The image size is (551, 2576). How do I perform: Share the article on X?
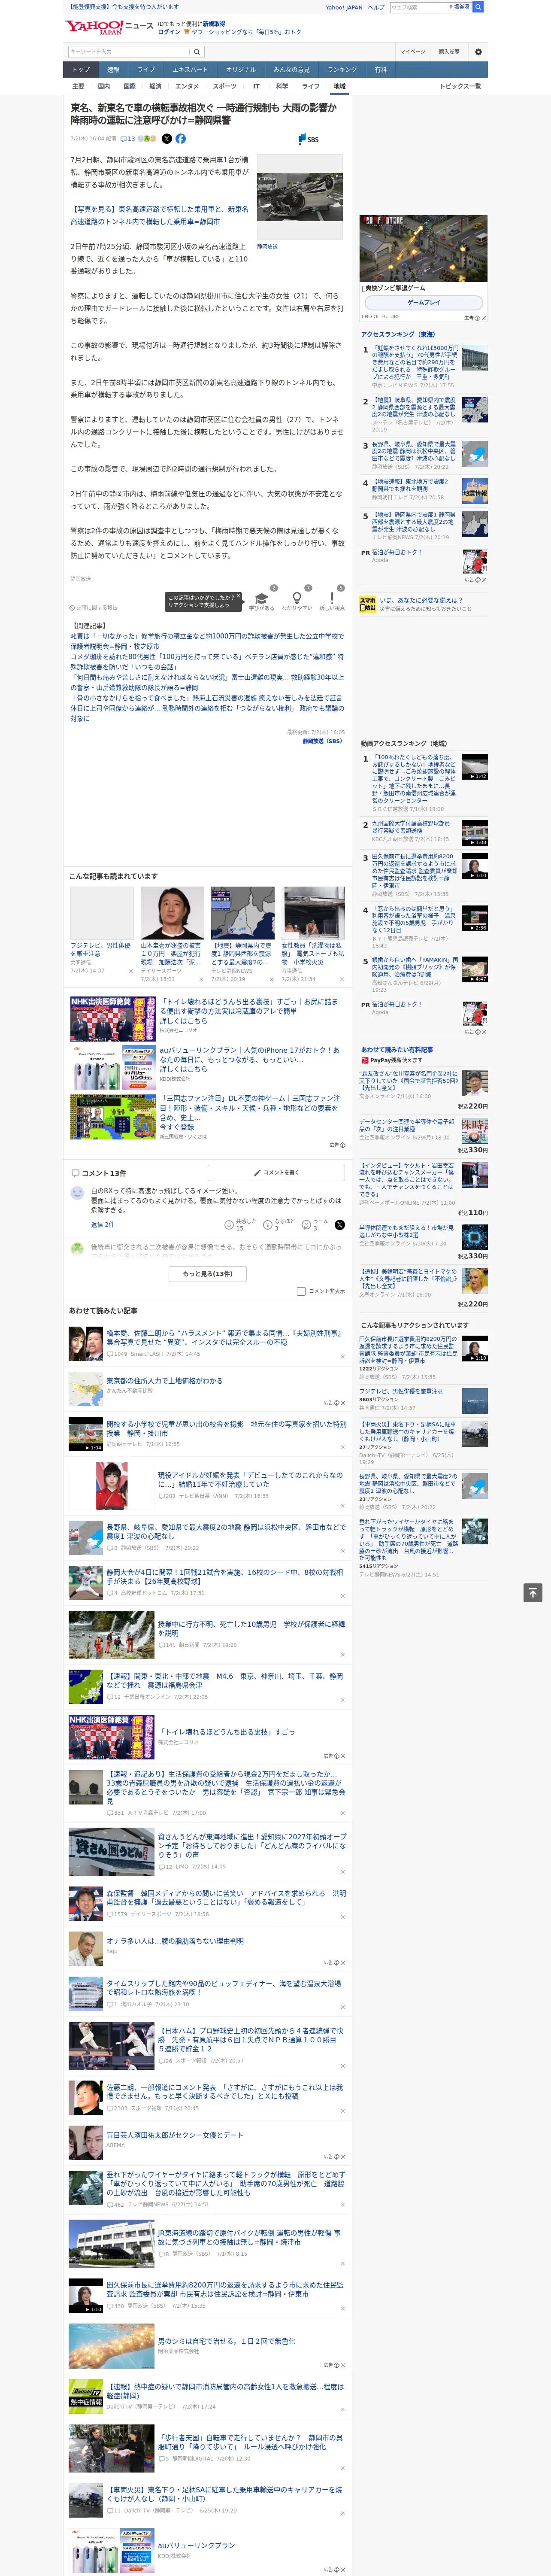pos(167,139)
